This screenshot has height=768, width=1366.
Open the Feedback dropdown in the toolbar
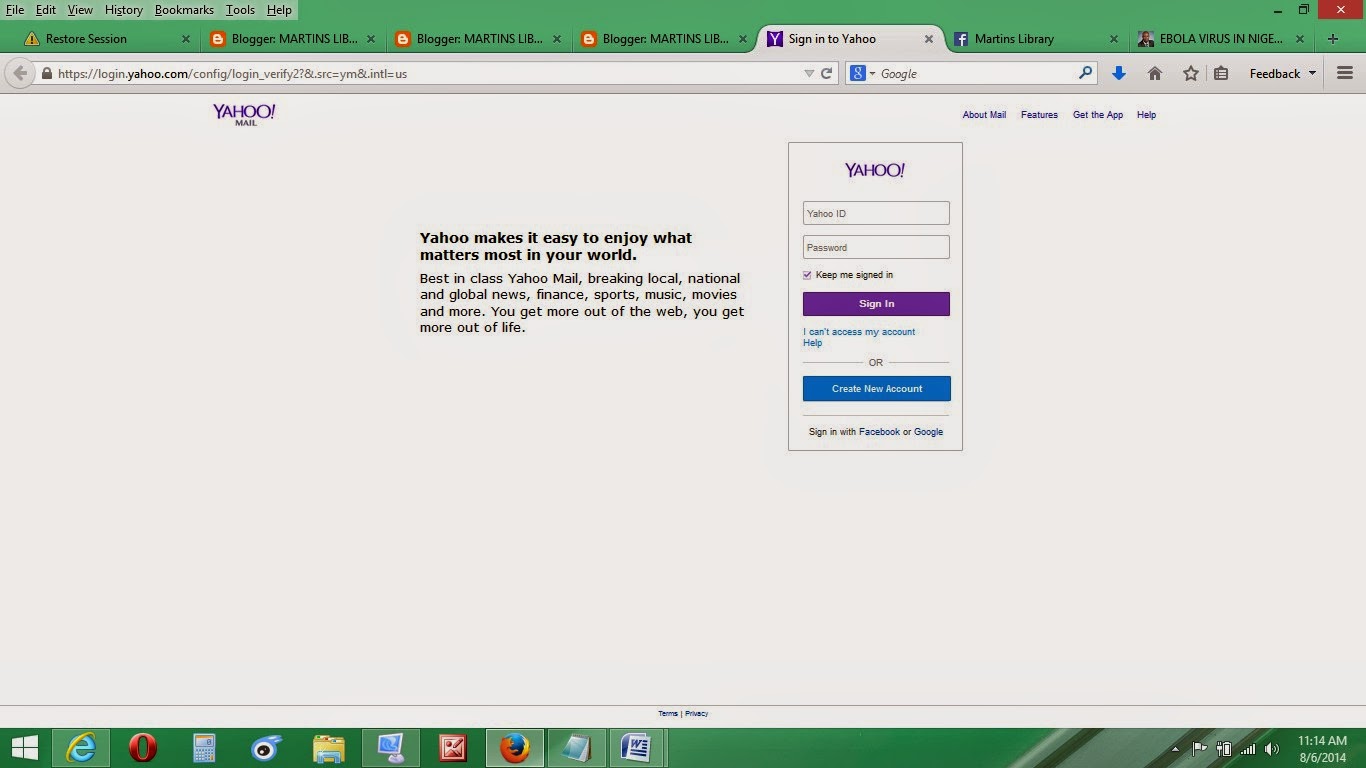click(1283, 73)
